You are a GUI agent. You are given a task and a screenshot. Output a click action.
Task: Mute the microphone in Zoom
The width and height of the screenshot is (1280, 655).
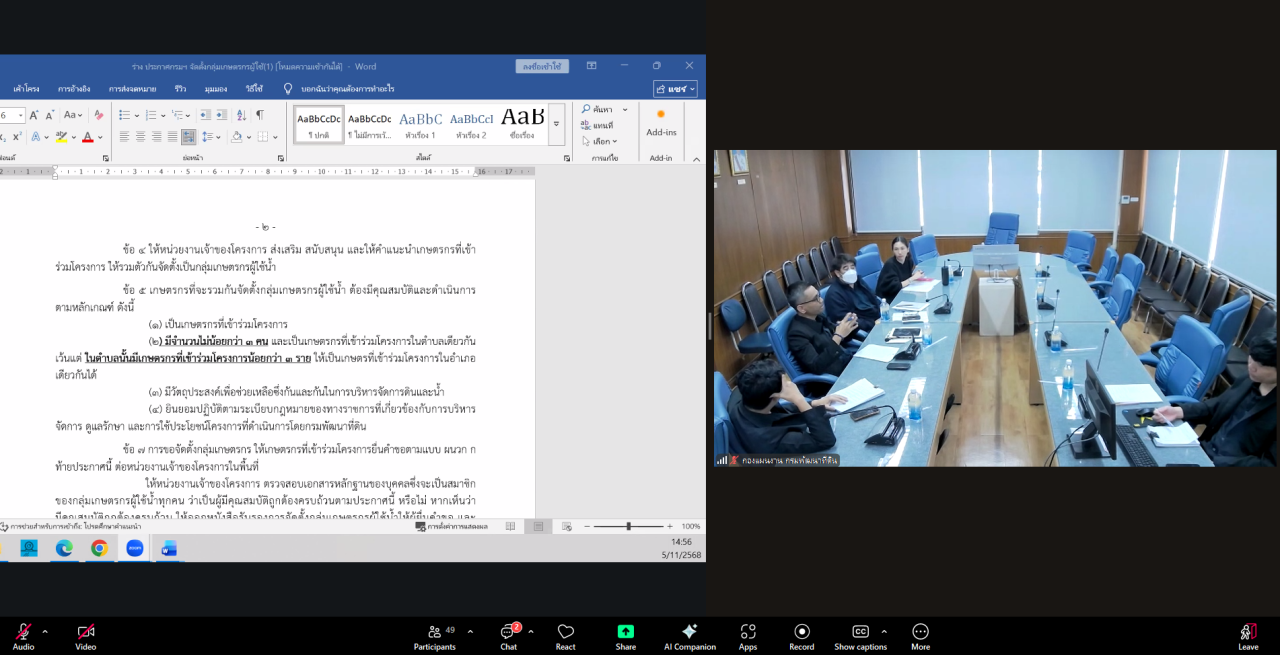coord(22,634)
